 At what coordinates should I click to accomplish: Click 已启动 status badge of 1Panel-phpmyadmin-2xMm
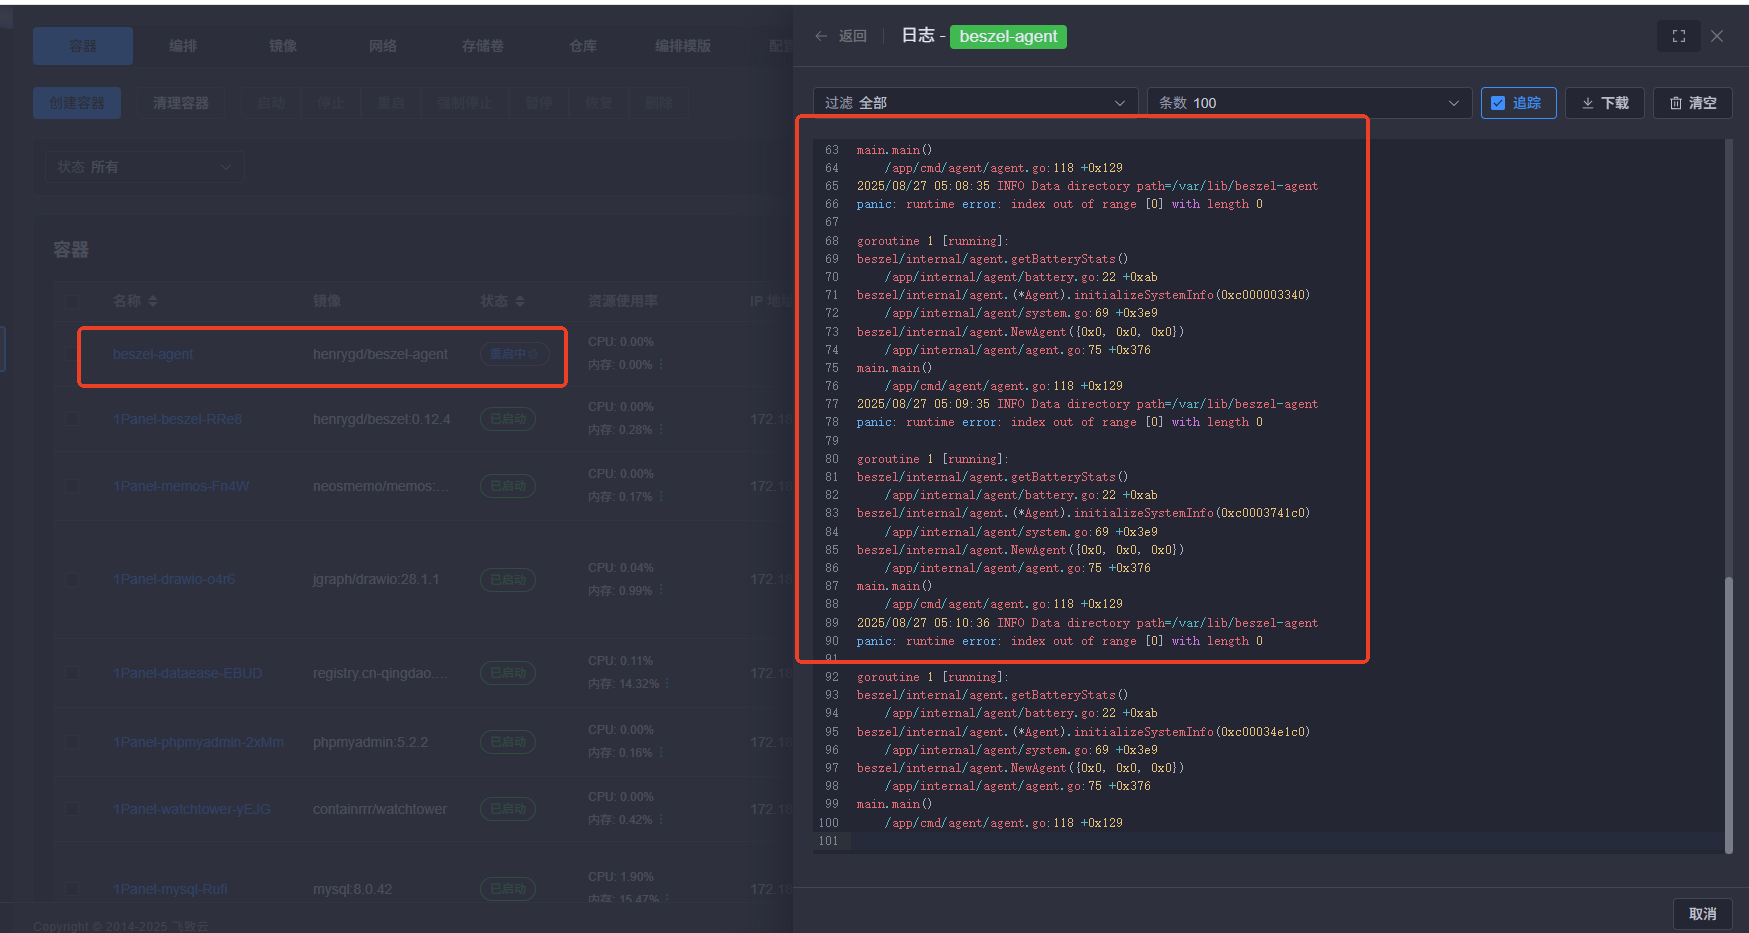point(508,742)
